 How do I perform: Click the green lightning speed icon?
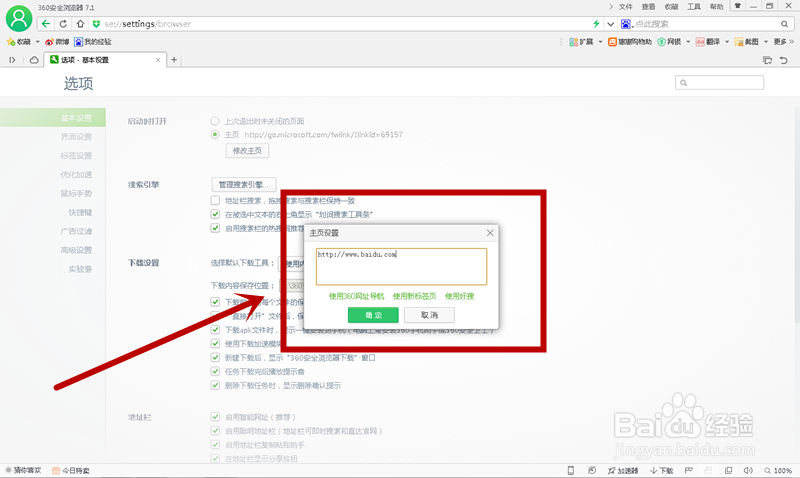click(596, 23)
